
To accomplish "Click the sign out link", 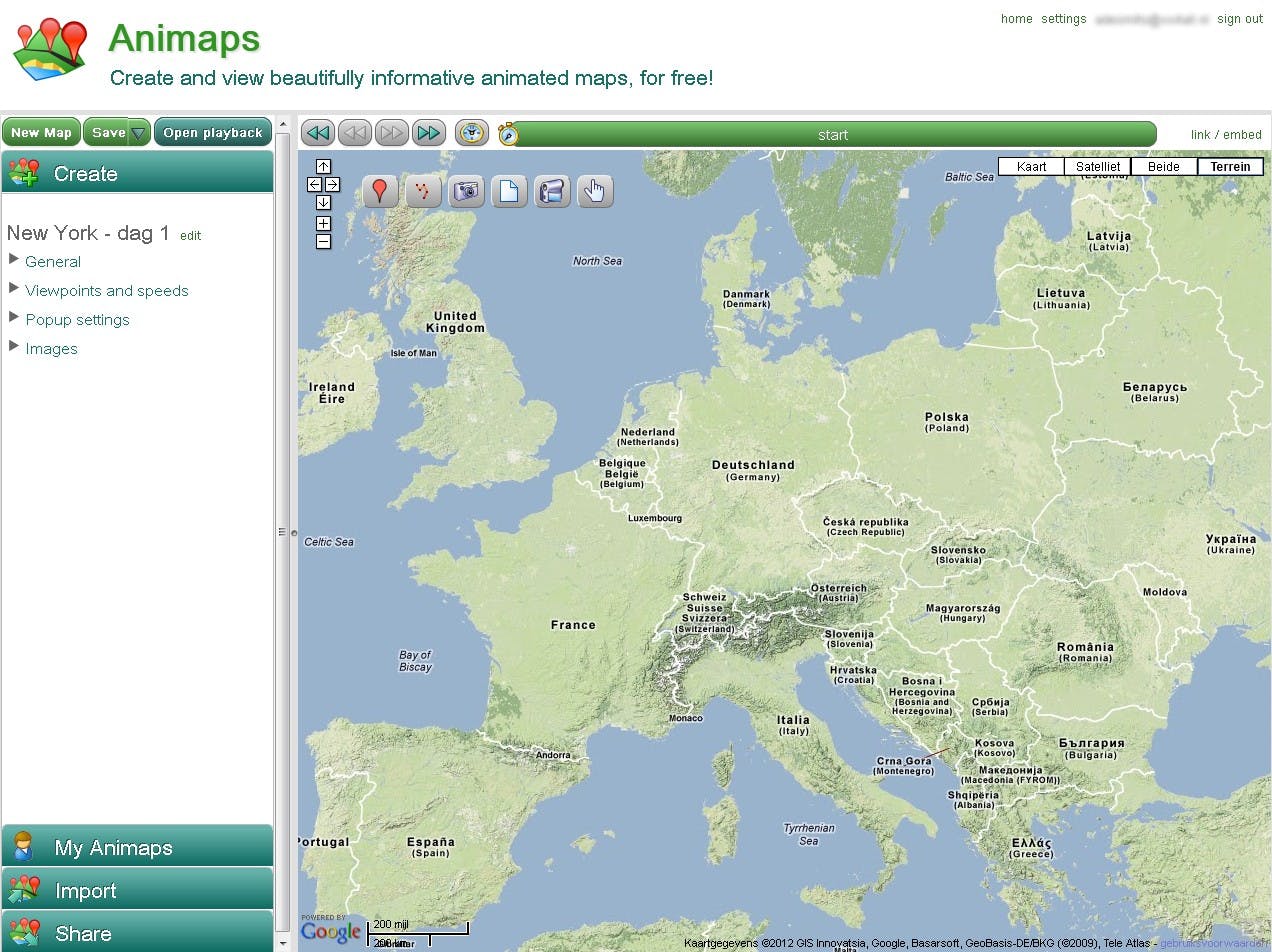I will pyautogui.click(x=1240, y=19).
